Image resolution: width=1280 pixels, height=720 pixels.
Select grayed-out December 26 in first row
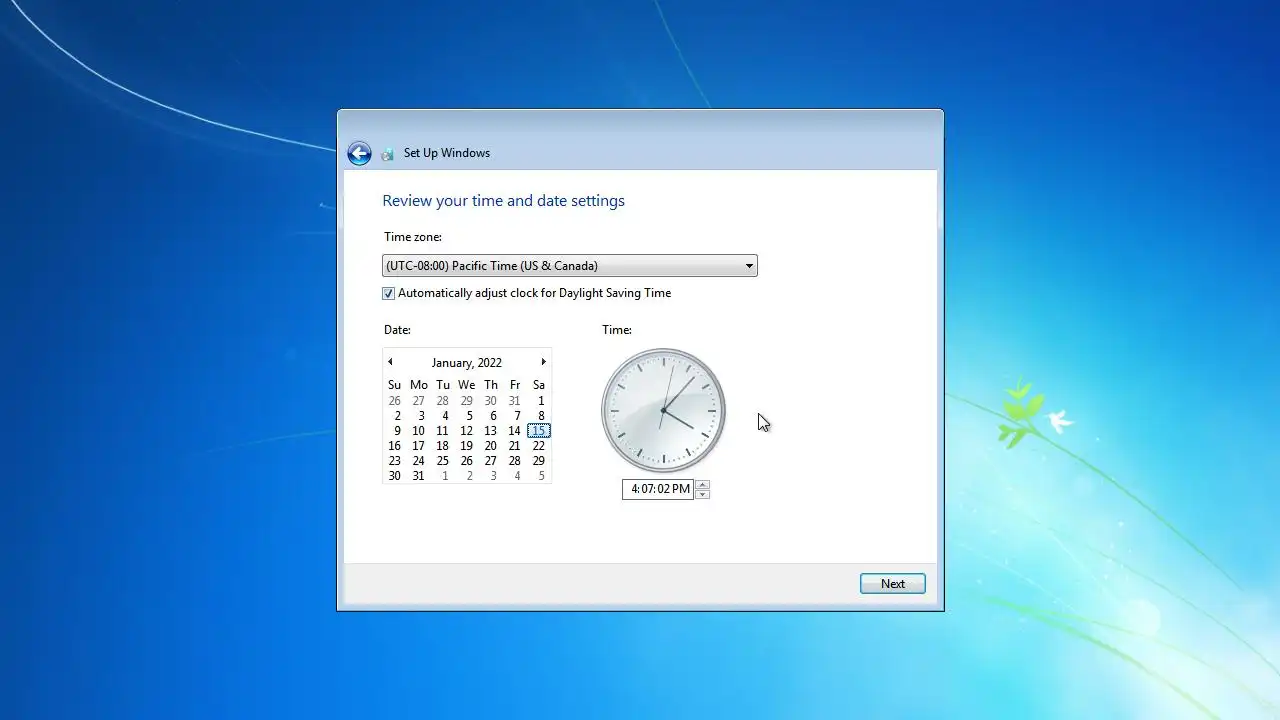coord(395,401)
